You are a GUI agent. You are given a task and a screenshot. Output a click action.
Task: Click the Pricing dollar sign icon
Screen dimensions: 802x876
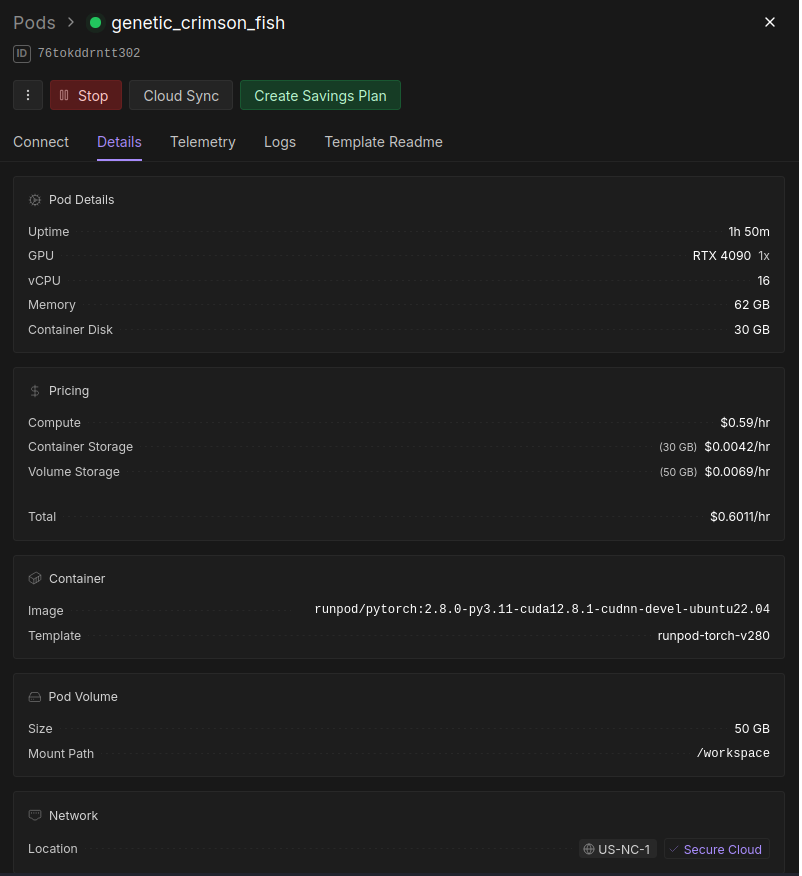pos(35,391)
